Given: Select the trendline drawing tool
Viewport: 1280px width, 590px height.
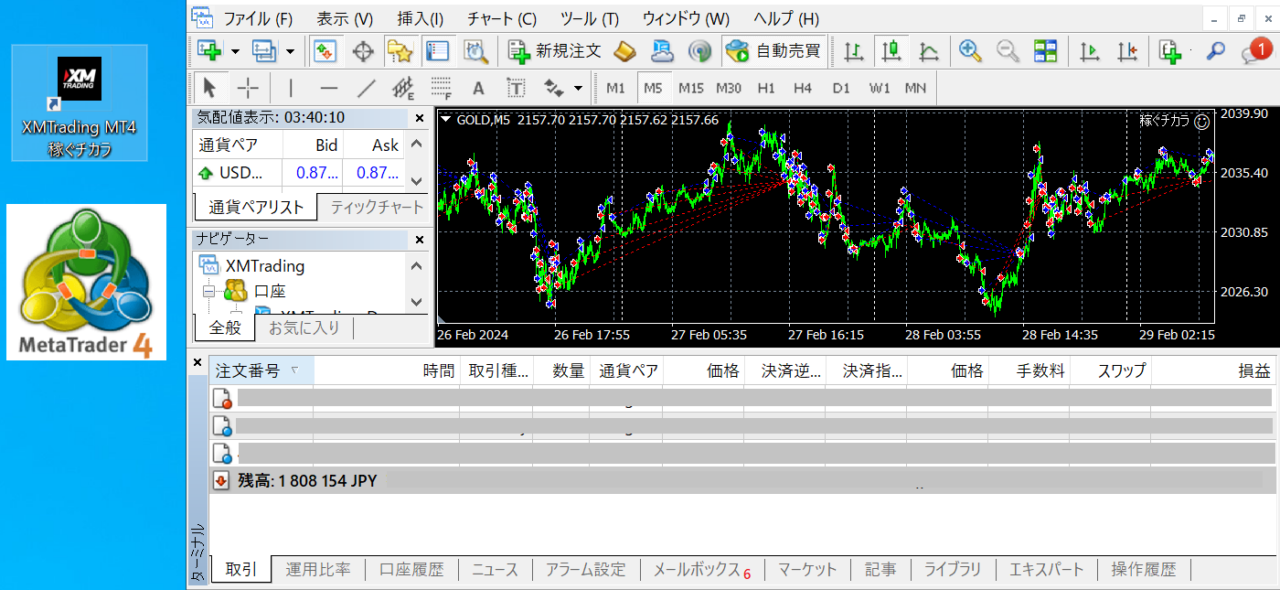Looking at the screenshot, I should pyautogui.click(x=367, y=88).
